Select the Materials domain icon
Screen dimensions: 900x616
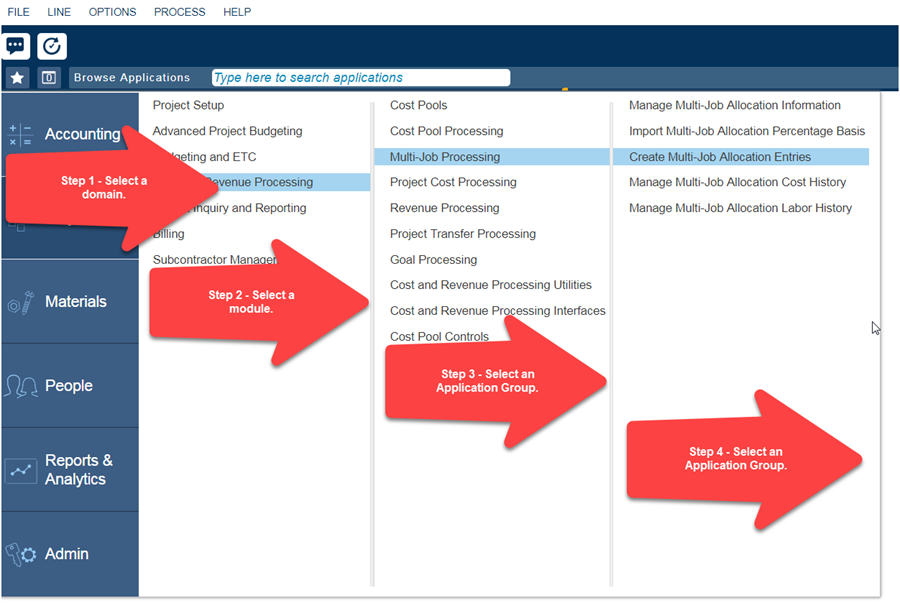21,302
